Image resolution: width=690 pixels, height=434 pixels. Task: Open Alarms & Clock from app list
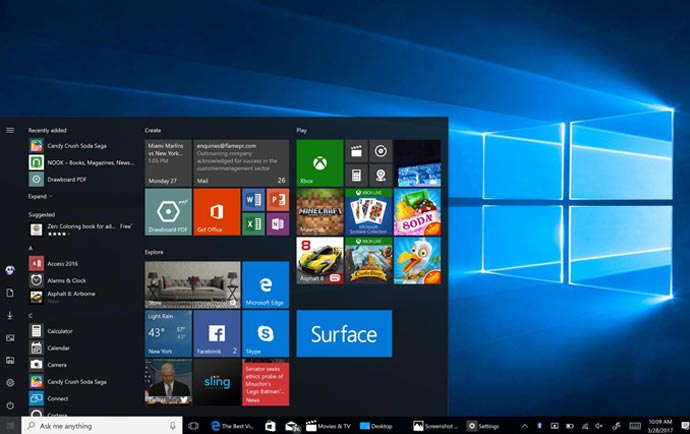coord(82,280)
